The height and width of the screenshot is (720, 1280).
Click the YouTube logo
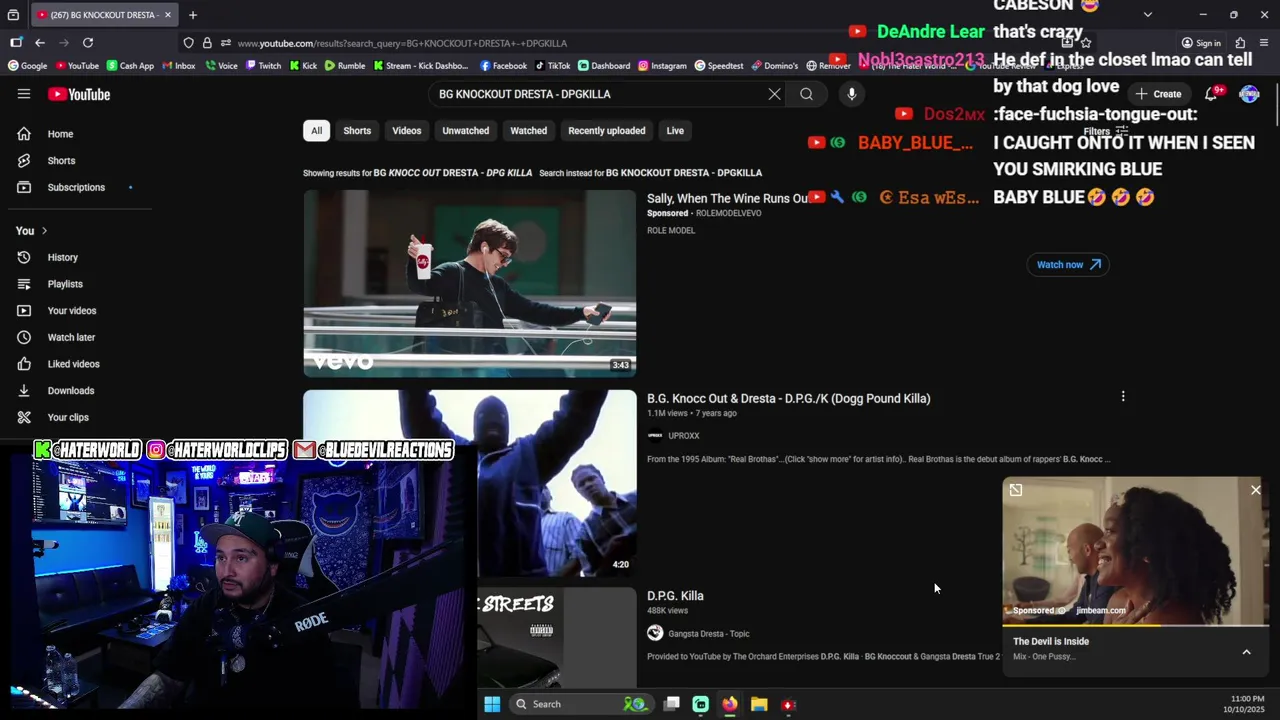pos(79,94)
